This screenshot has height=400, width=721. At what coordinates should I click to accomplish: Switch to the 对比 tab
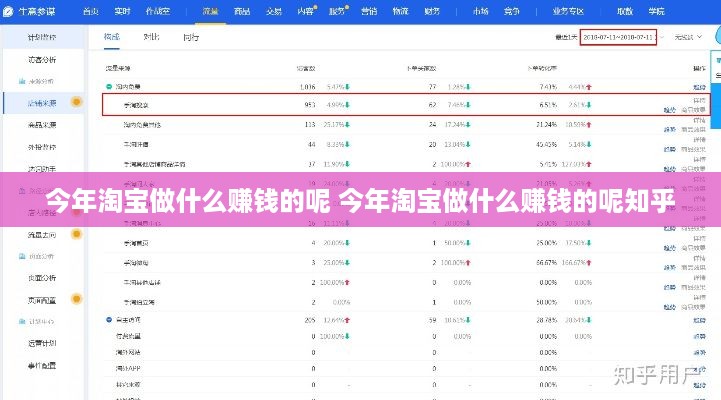click(x=151, y=37)
